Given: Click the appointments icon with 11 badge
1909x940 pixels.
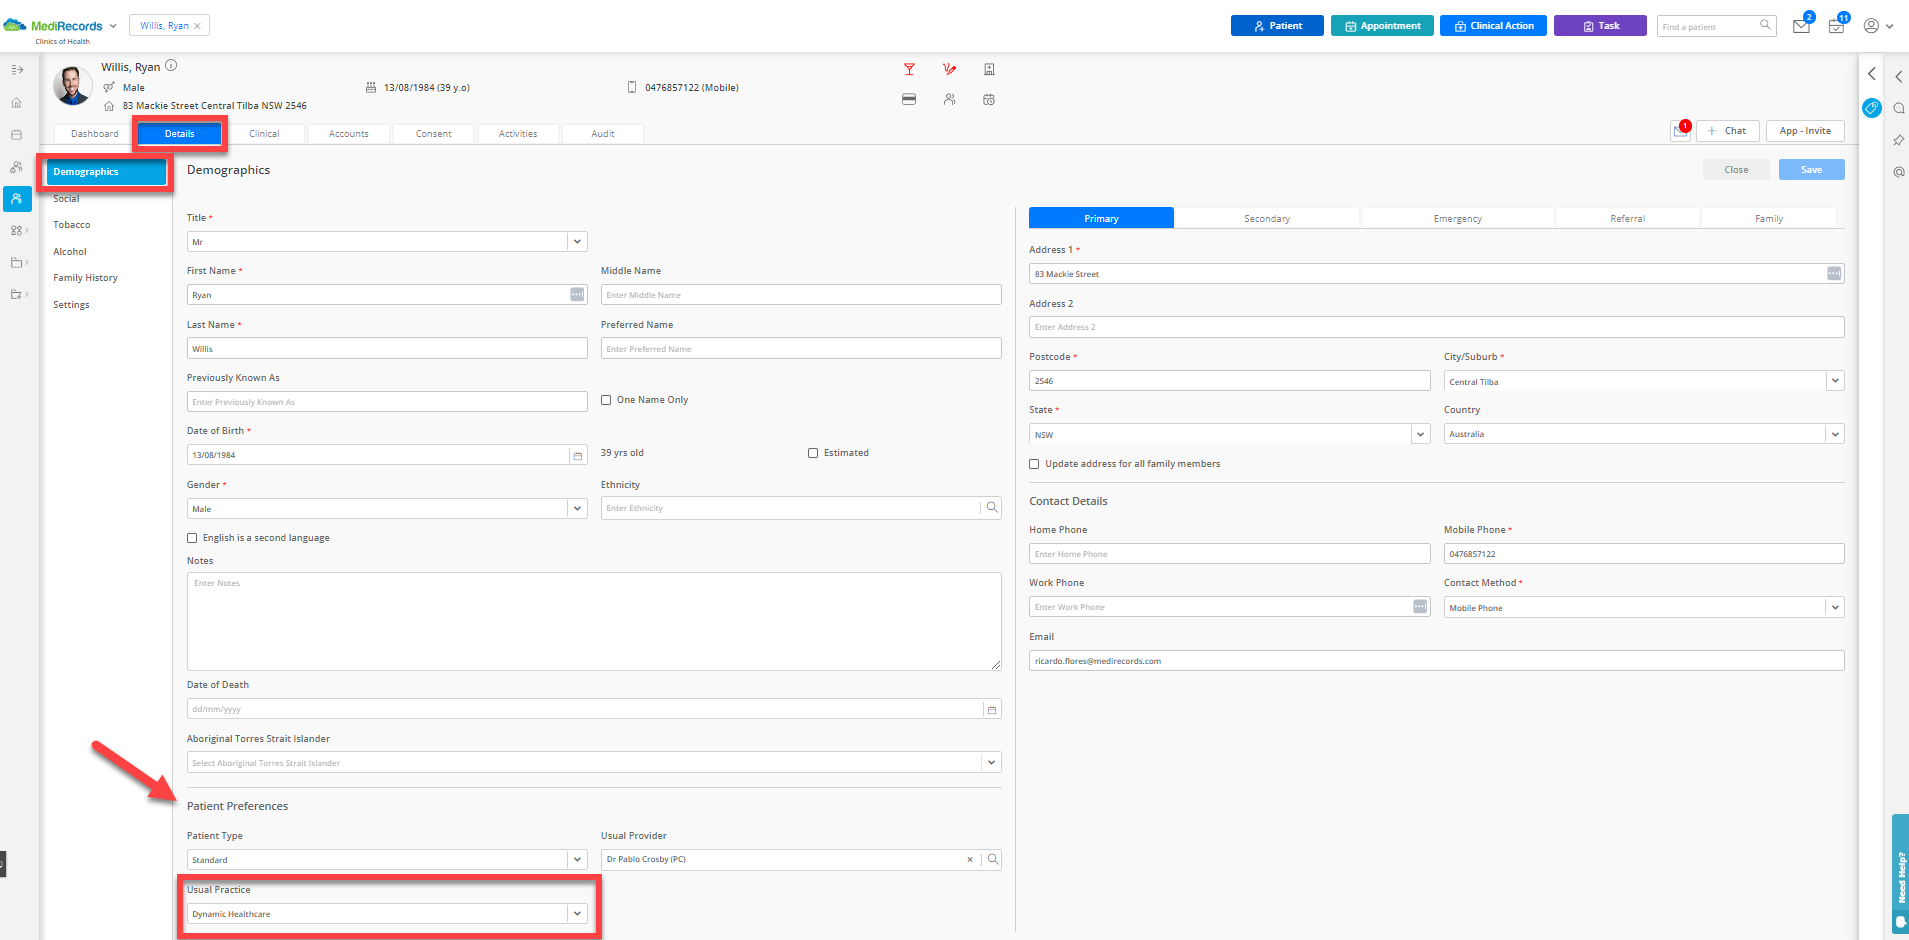Looking at the screenshot, I should (1836, 26).
